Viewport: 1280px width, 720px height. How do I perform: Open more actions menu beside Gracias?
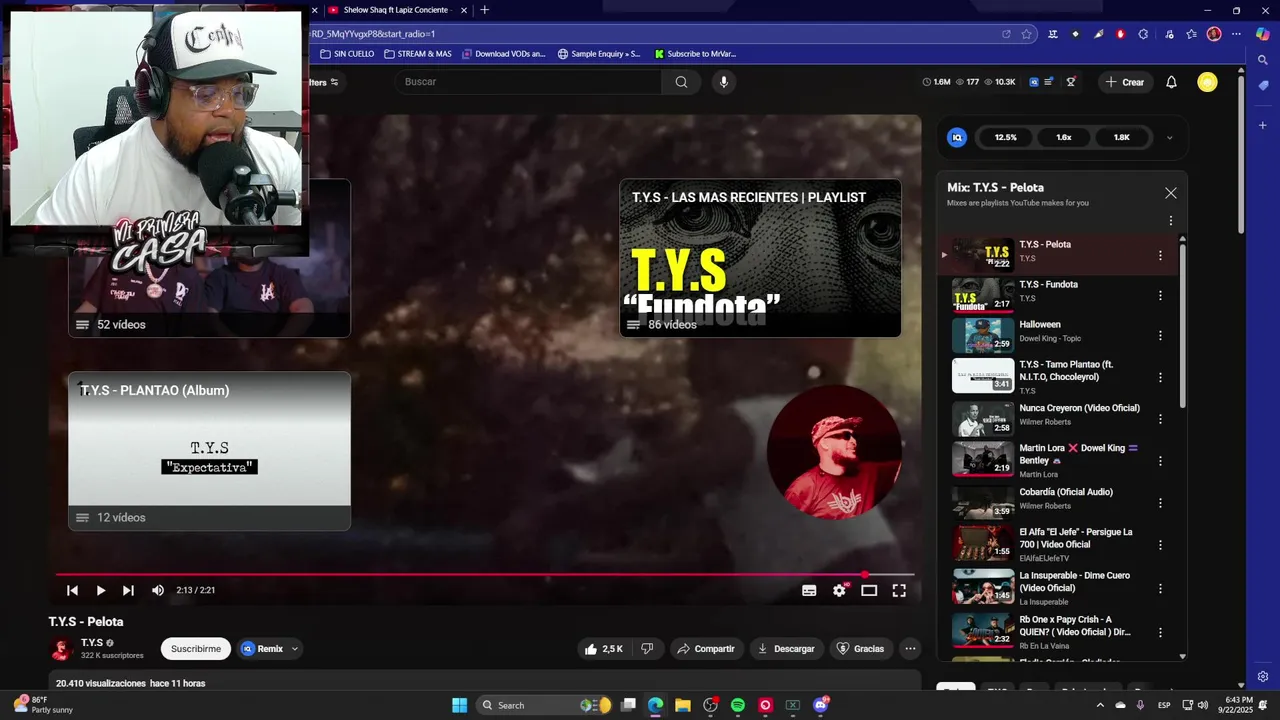910,649
